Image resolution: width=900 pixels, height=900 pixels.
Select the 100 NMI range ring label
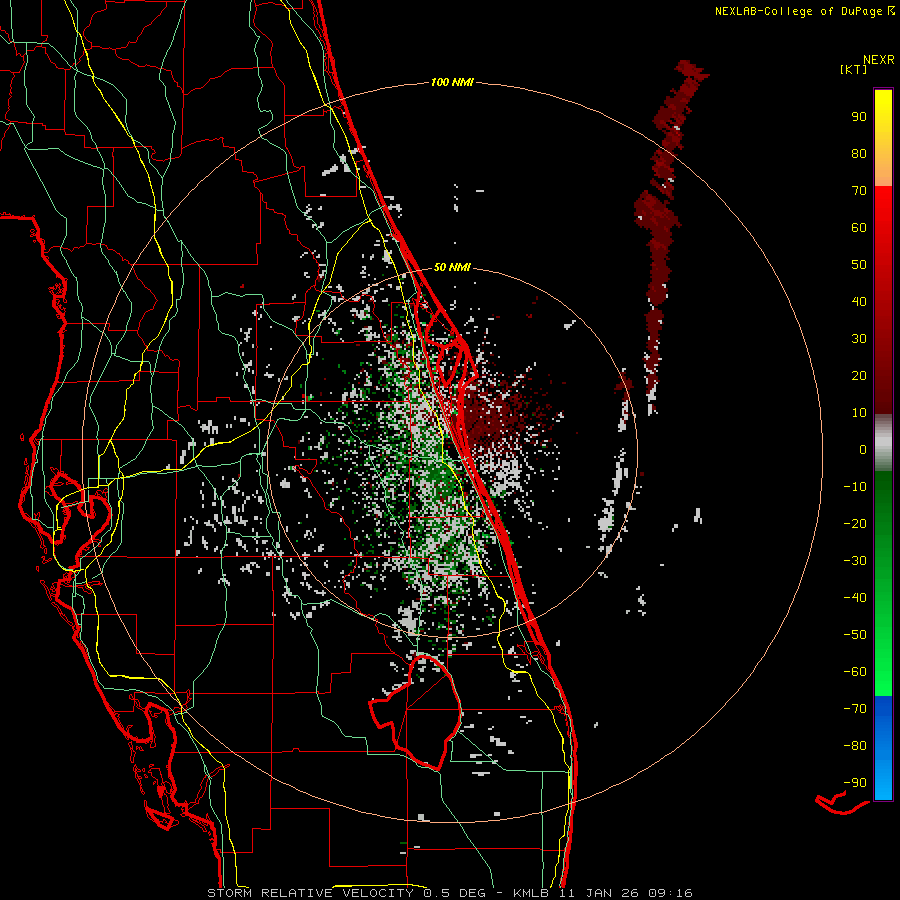click(x=452, y=82)
